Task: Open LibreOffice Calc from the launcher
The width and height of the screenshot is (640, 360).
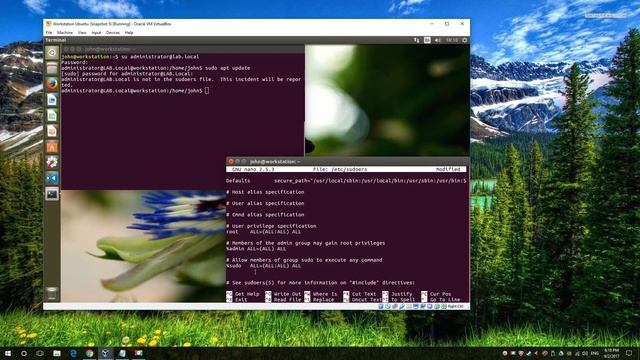Action: pos(52,116)
